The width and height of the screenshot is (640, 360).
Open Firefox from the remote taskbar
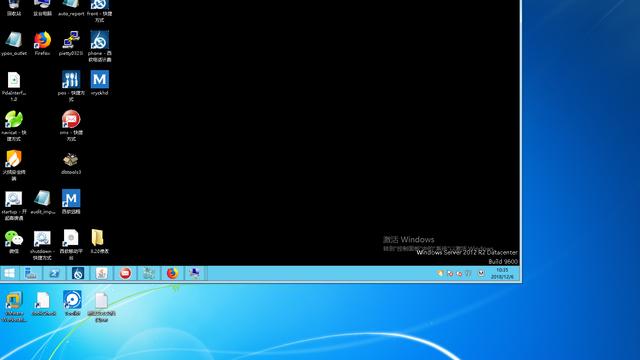pos(172,273)
